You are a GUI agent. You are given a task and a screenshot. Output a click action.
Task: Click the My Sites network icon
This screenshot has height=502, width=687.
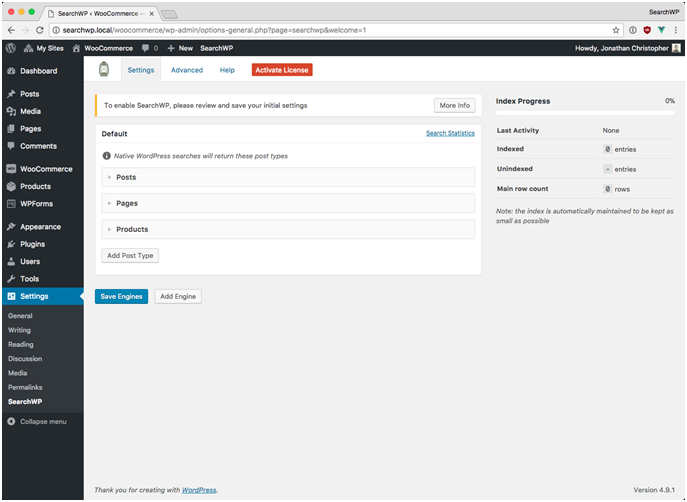[28, 48]
